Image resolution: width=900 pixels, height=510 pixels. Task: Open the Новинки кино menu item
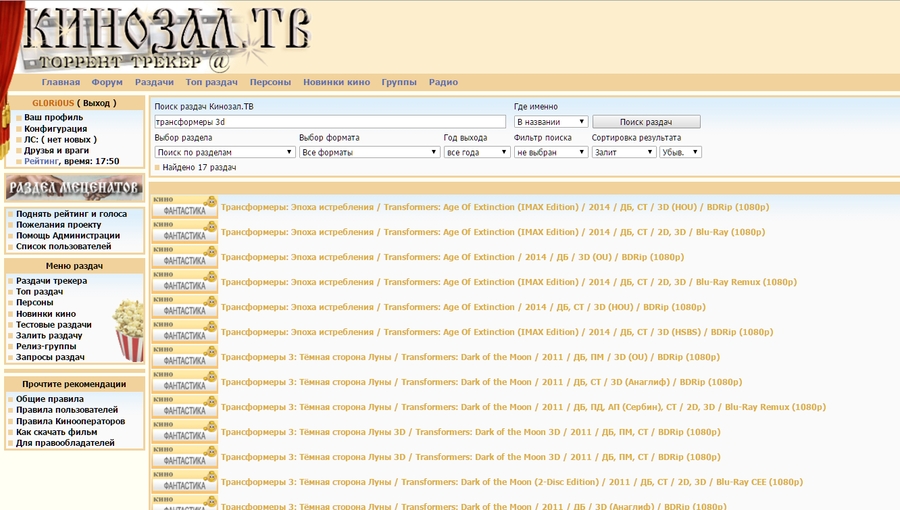point(336,82)
